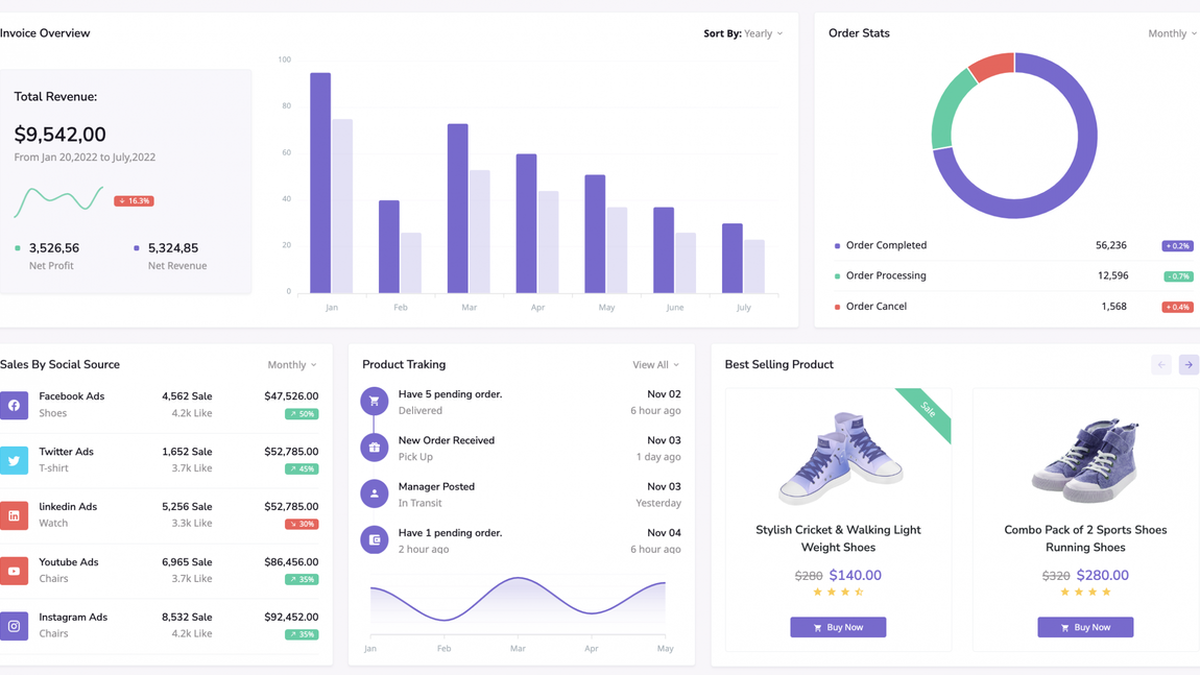Click the $140.00 sale price
The height and width of the screenshot is (675, 1200).
[x=855, y=575]
